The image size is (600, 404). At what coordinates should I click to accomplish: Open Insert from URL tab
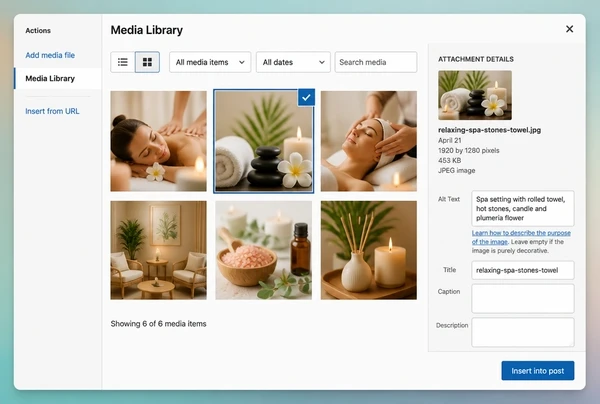[52, 111]
